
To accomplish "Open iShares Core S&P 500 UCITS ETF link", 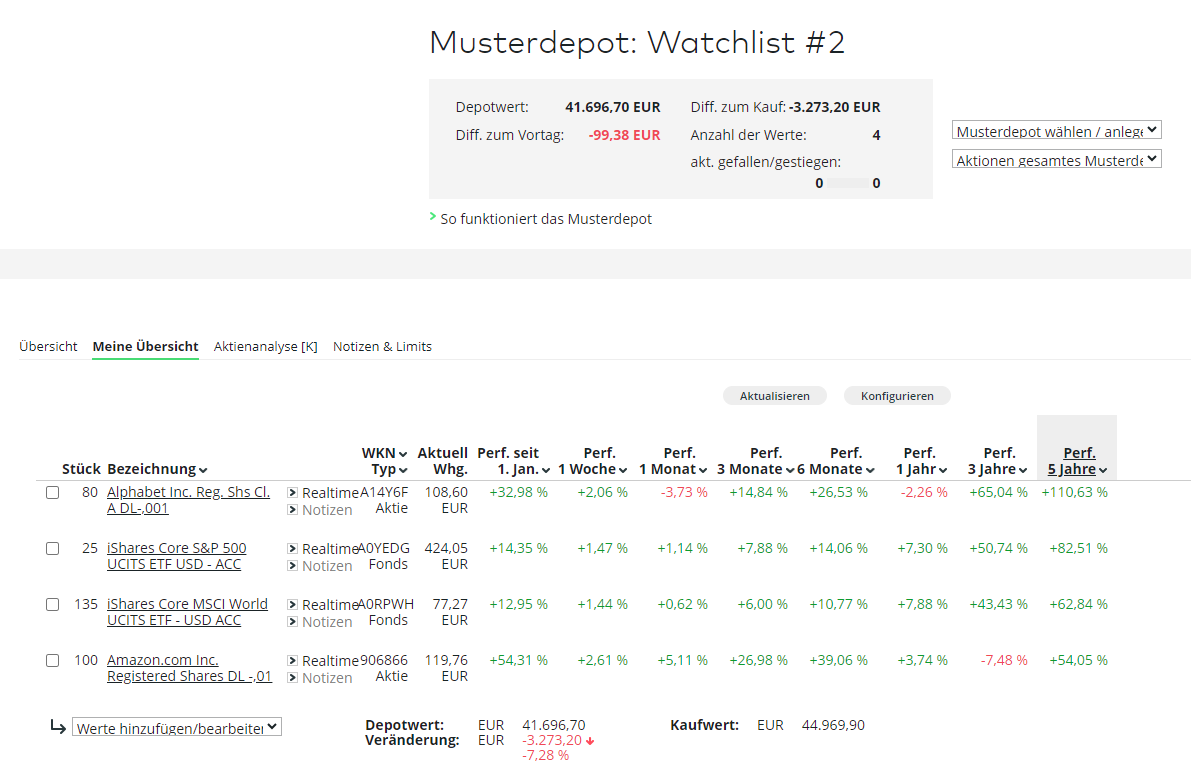I will [x=177, y=556].
